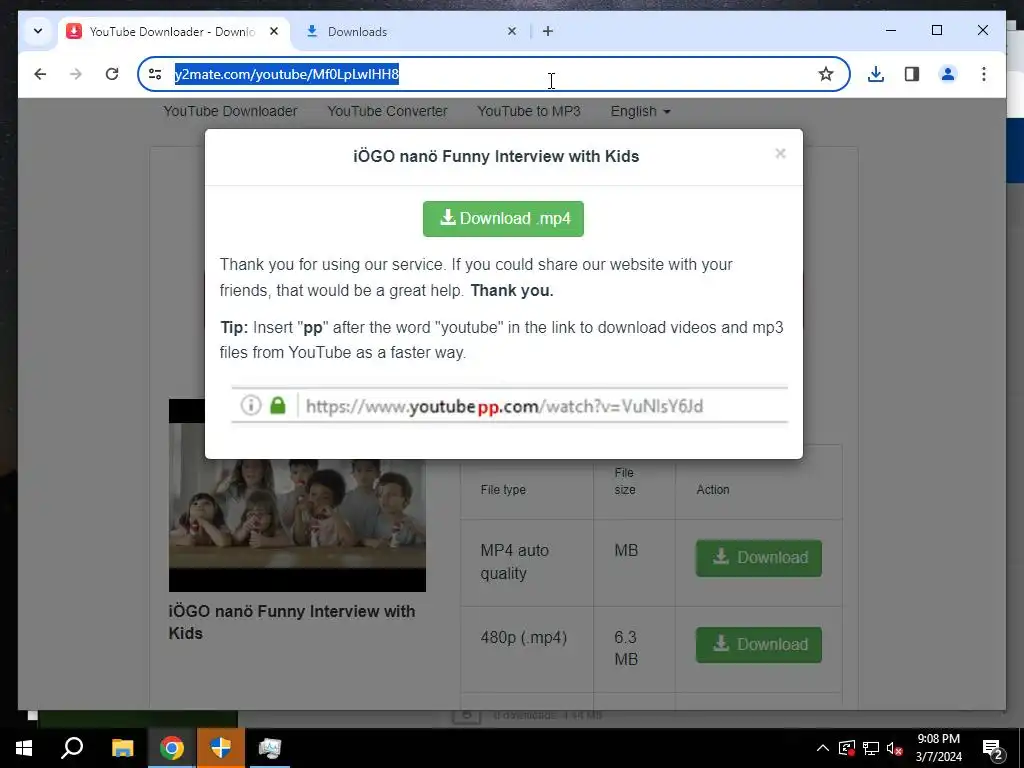The image size is (1024, 768).
Task: Close the download popup dialog
Action: 780,153
